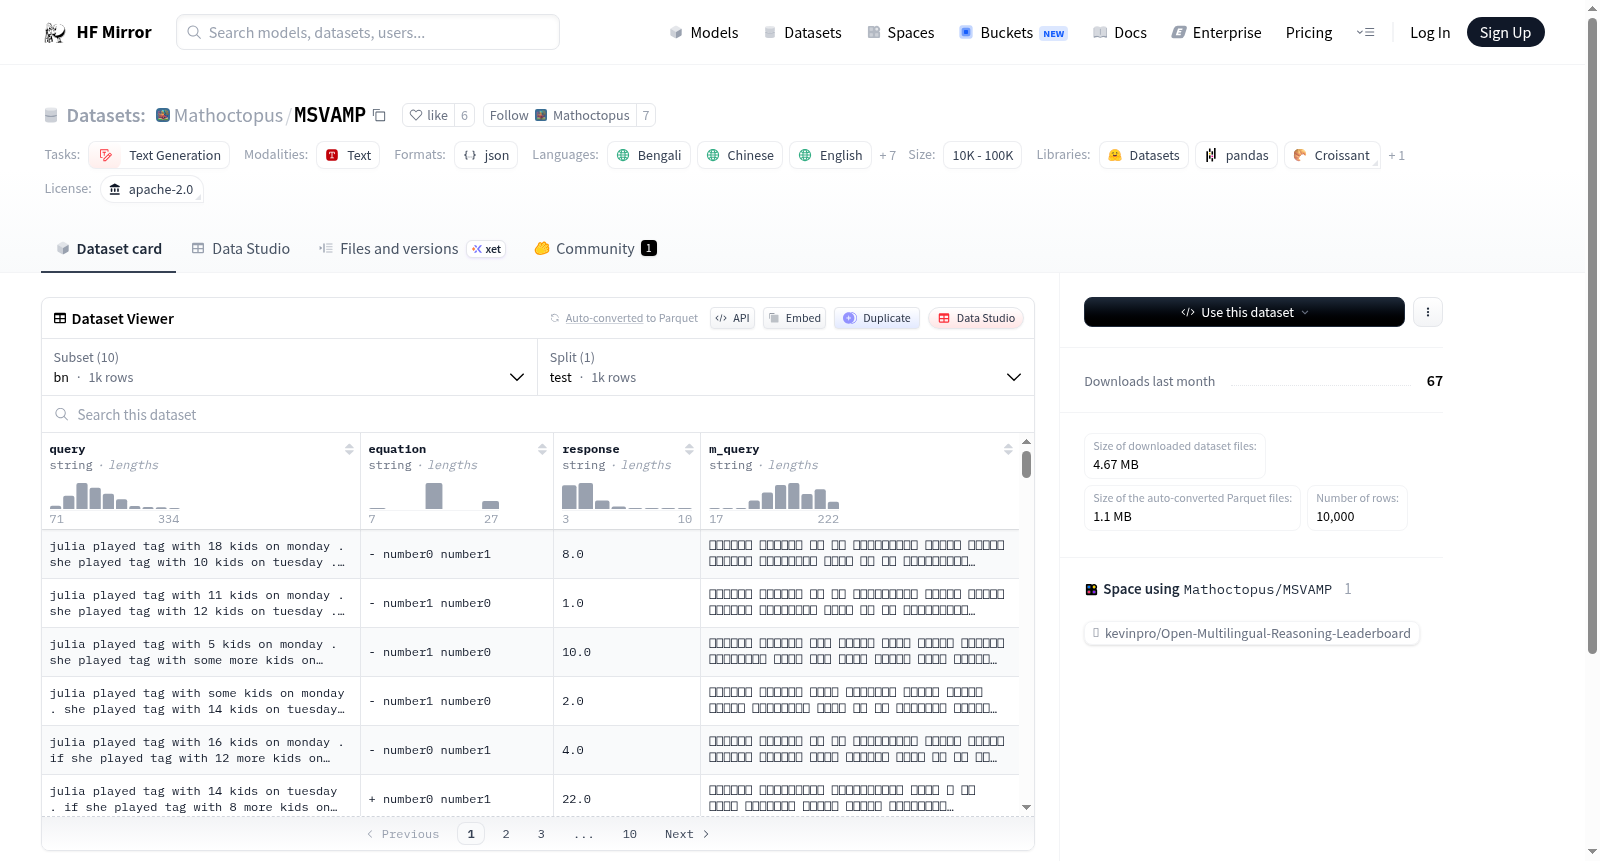This screenshot has height=861, width=1600.
Task: Go to Next page of rows
Action: [x=687, y=834]
